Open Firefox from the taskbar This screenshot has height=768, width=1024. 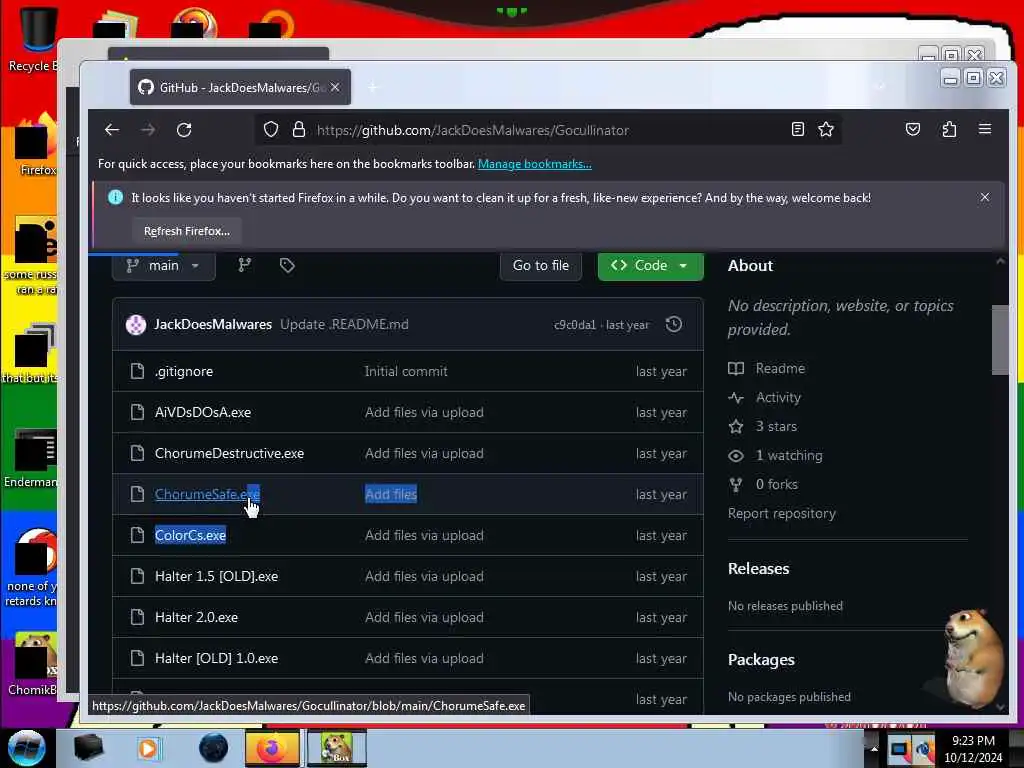click(272, 748)
